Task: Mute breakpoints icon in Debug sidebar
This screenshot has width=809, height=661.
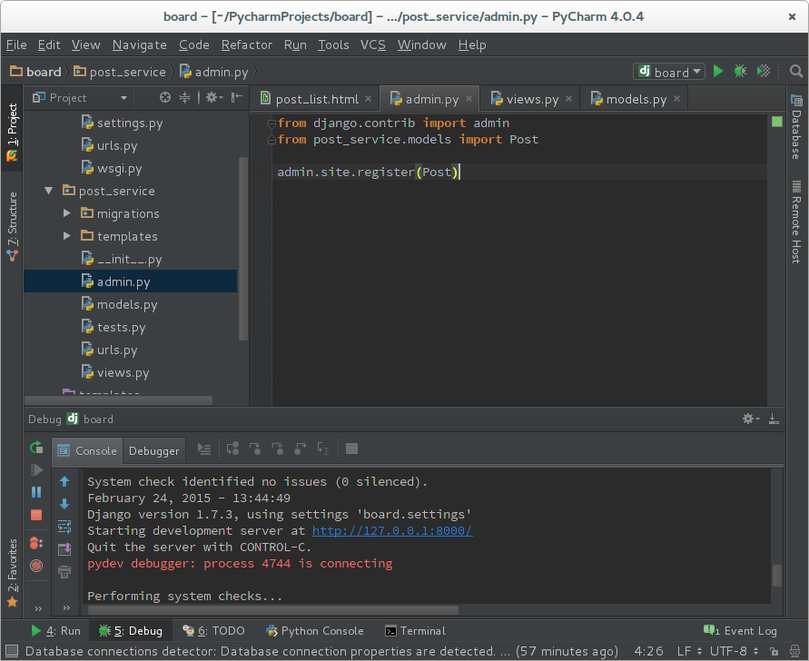Action: [36, 566]
